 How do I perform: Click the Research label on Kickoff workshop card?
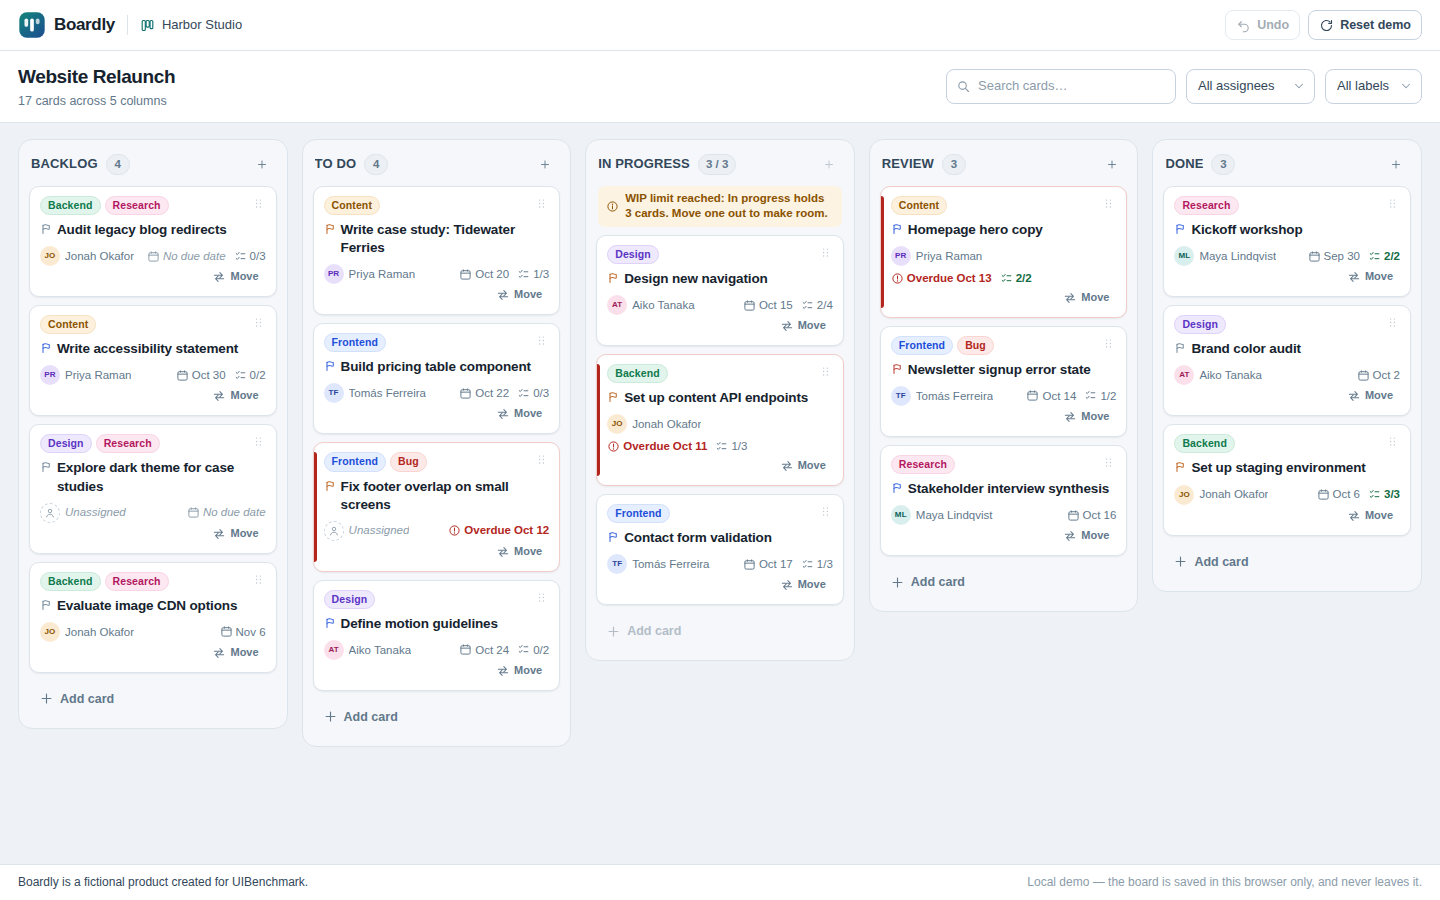1206,206
